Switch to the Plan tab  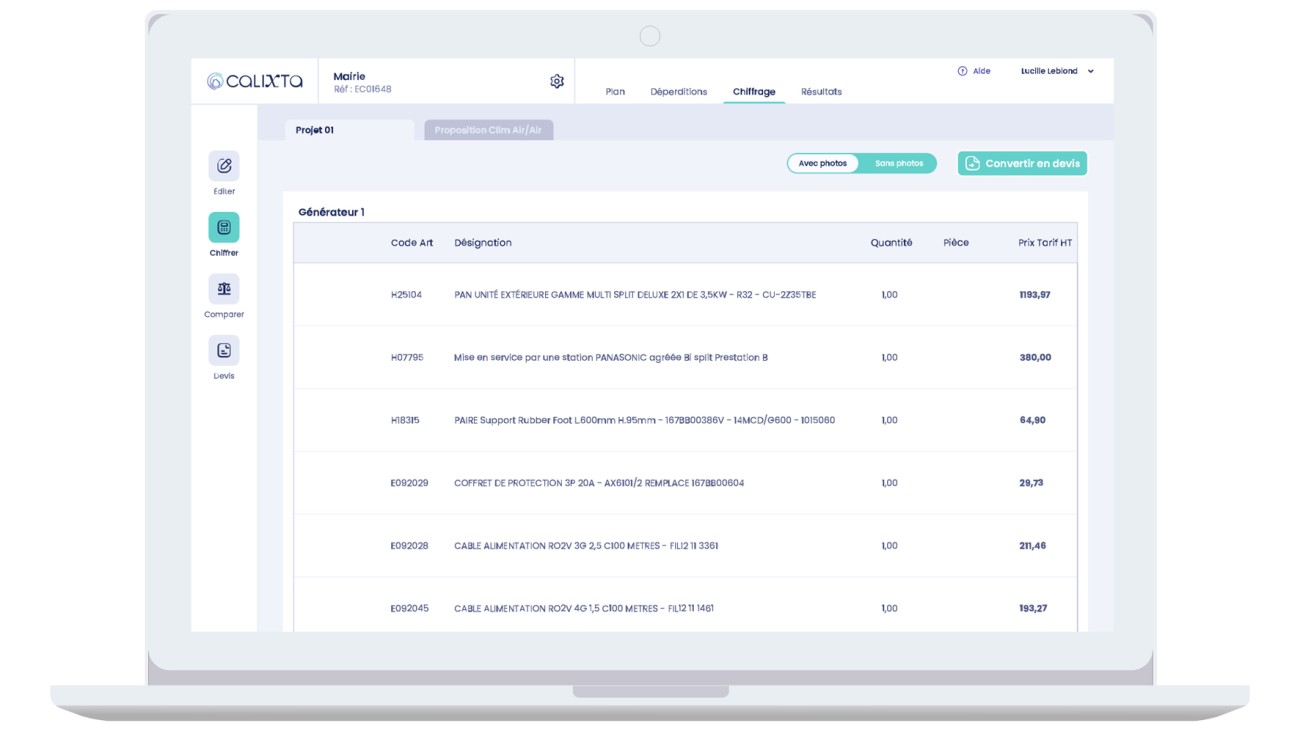tap(614, 91)
